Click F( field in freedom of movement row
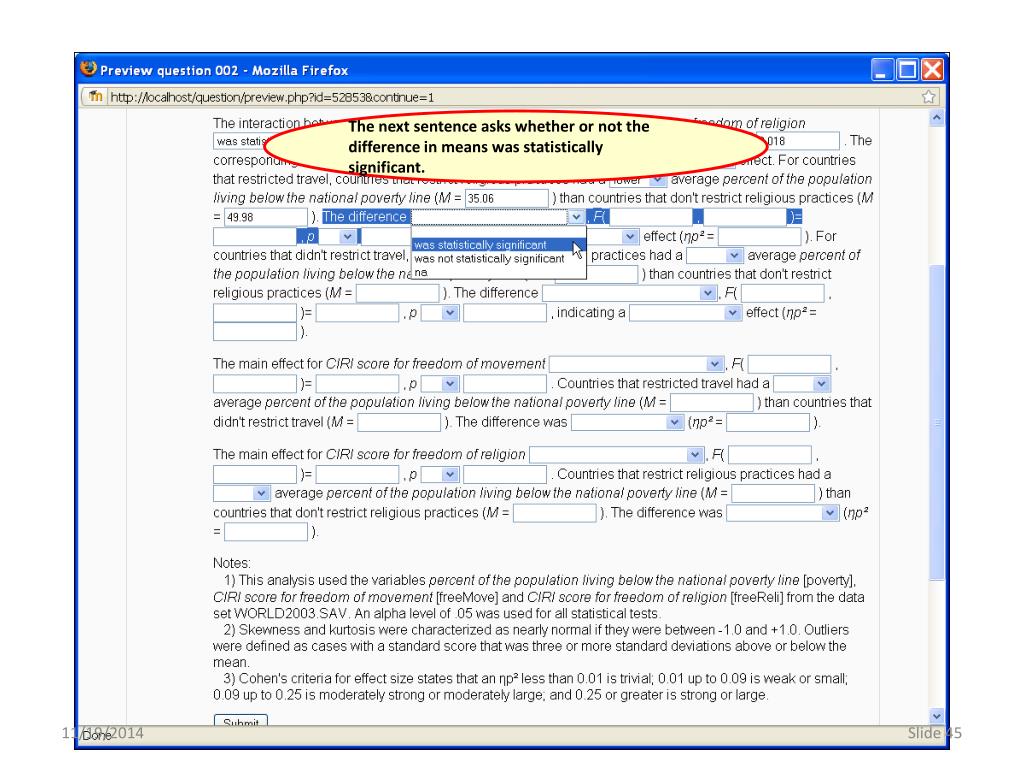This screenshot has width=1024, height=768. click(x=790, y=364)
